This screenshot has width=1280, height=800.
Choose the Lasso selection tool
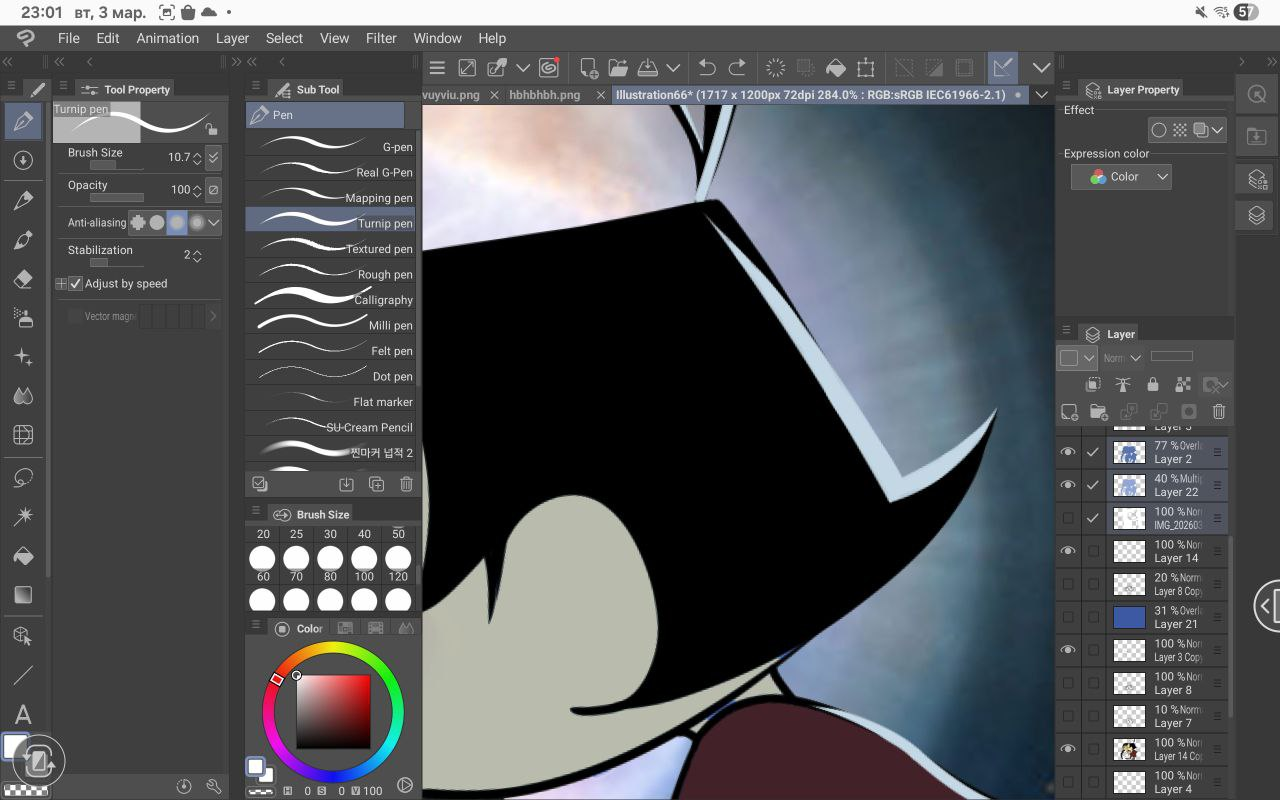pos(24,477)
